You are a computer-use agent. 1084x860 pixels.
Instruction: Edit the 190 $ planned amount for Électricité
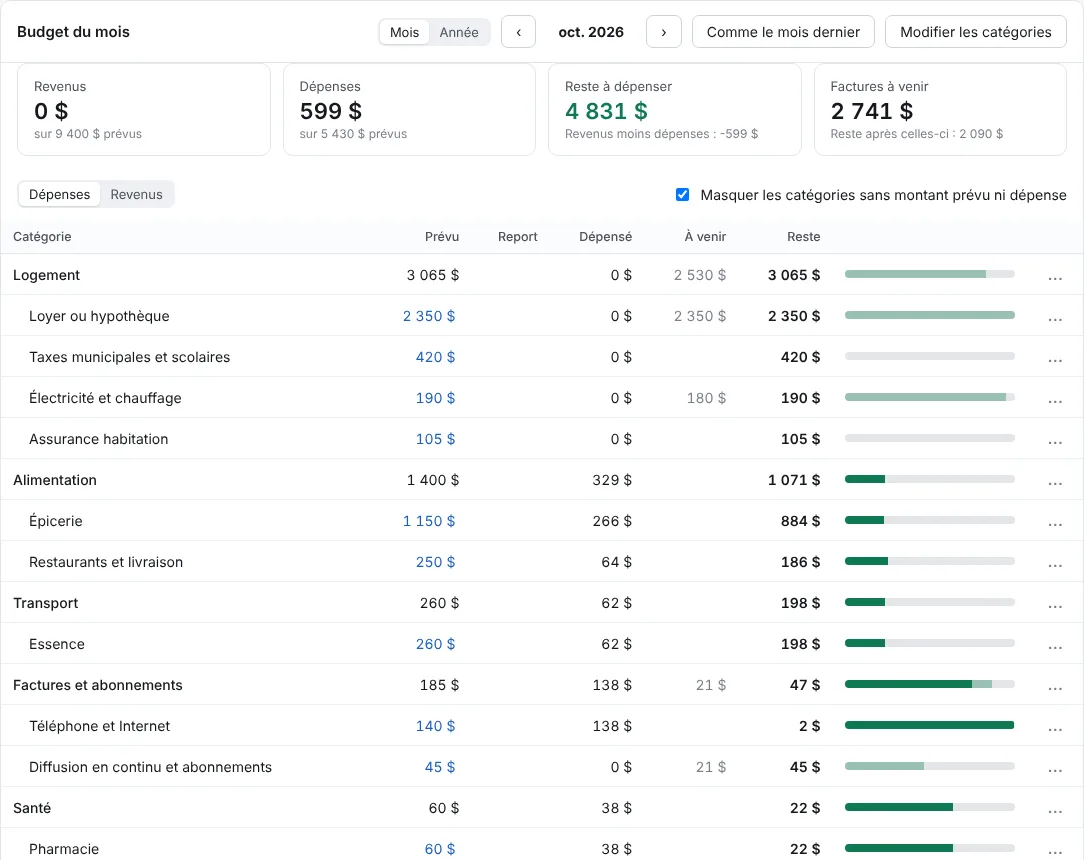click(436, 398)
